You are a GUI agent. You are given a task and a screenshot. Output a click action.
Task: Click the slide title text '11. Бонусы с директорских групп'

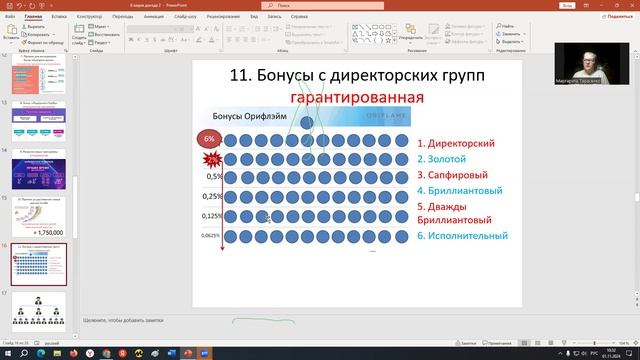point(357,75)
